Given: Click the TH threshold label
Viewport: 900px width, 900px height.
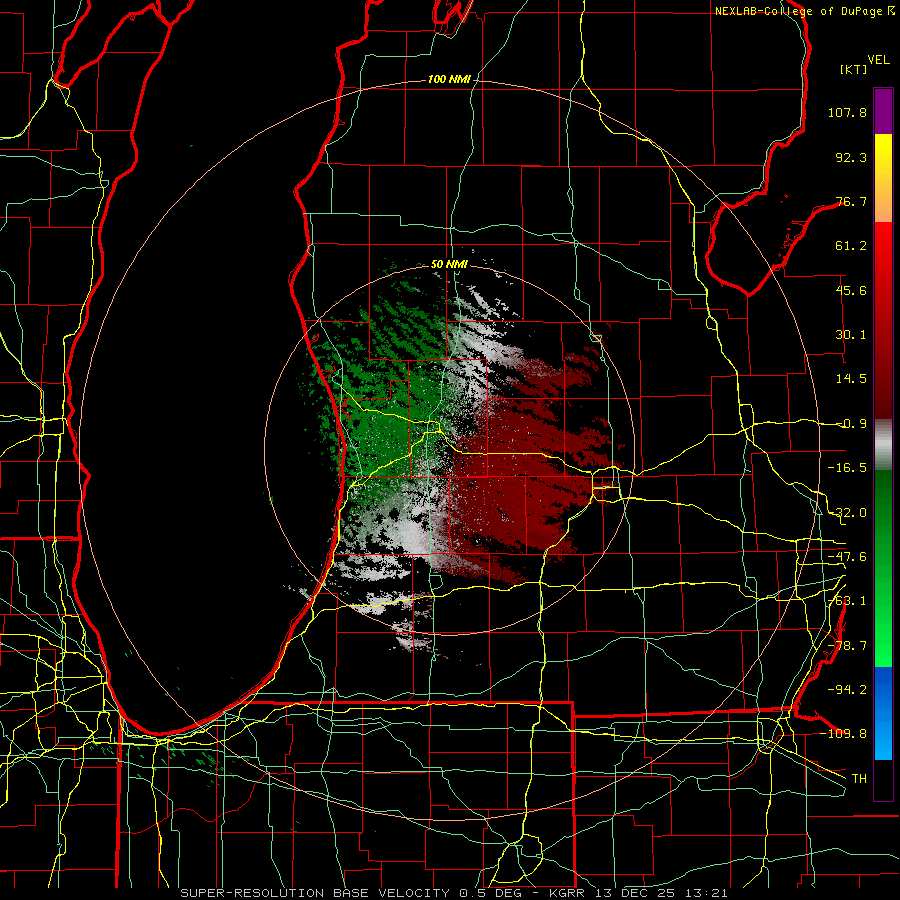Looking at the screenshot, I should click(859, 778).
